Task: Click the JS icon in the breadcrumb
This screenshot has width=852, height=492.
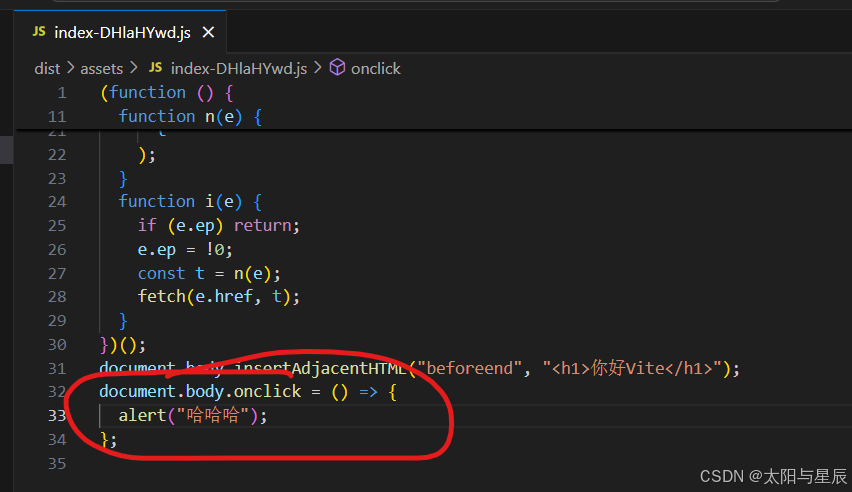Action: pyautogui.click(x=155, y=67)
